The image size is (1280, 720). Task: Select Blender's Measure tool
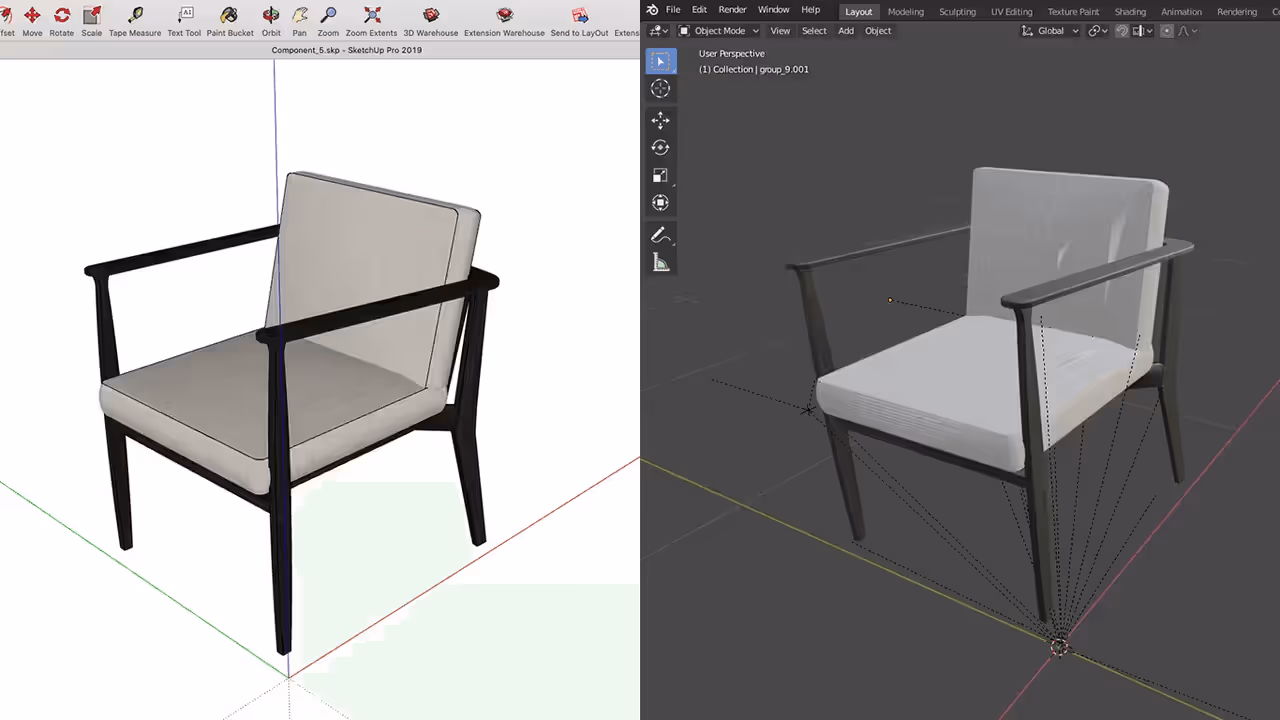click(x=660, y=263)
